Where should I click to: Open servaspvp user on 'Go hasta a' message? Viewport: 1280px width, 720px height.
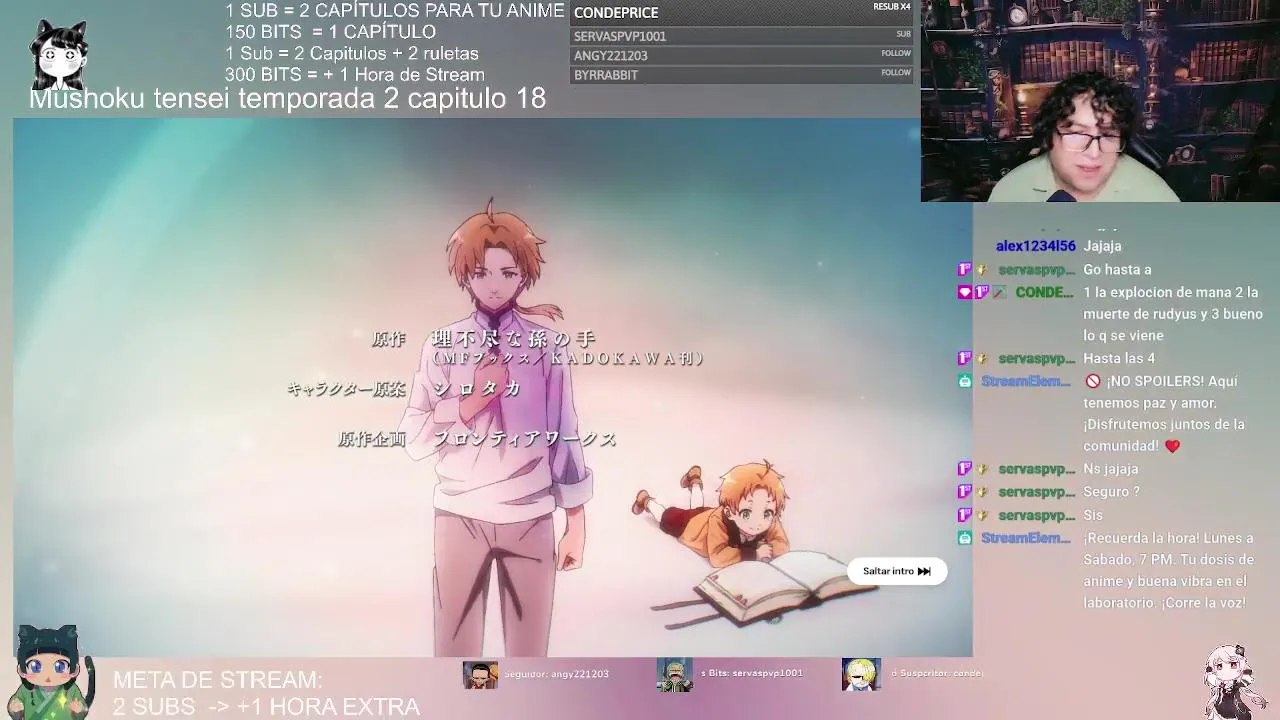(x=1036, y=270)
